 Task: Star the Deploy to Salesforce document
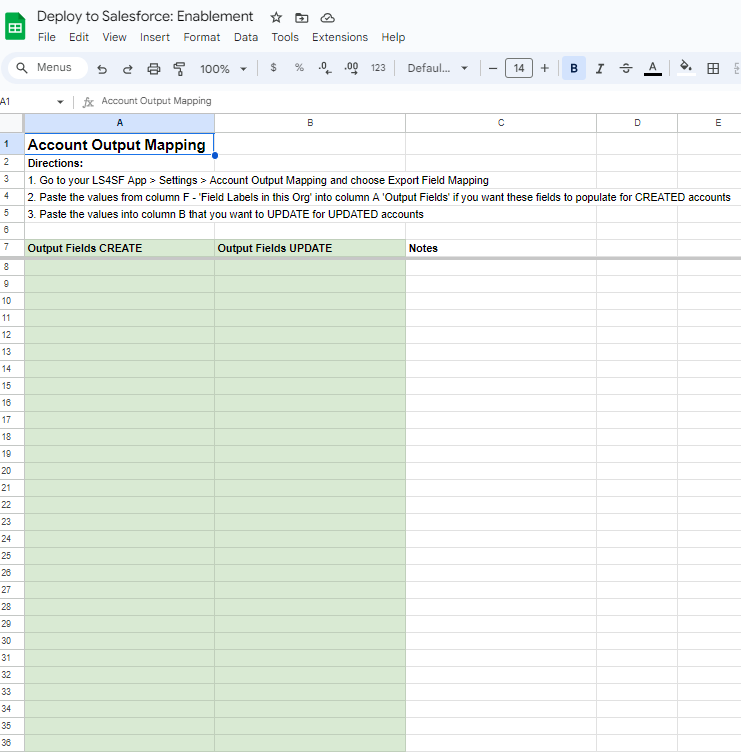276,18
